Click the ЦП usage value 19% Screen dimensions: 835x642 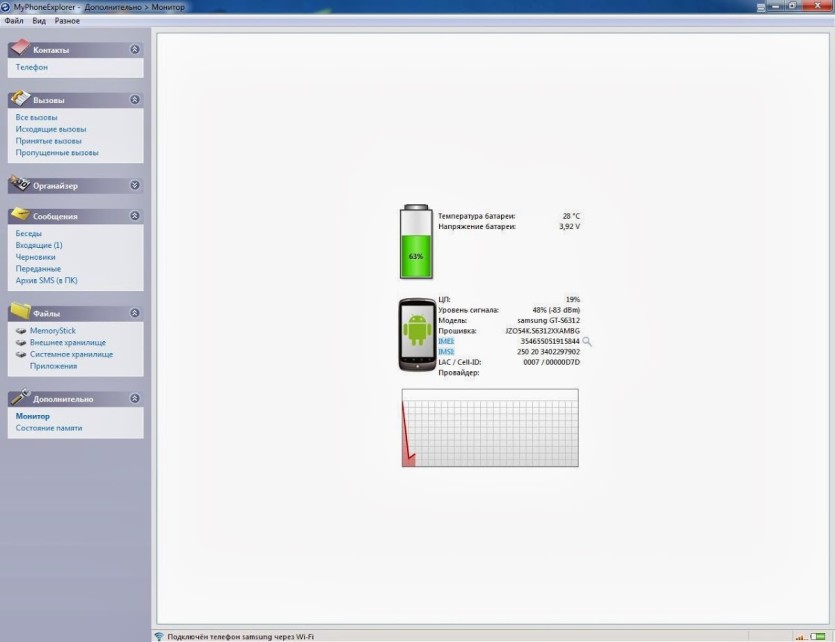click(572, 299)
